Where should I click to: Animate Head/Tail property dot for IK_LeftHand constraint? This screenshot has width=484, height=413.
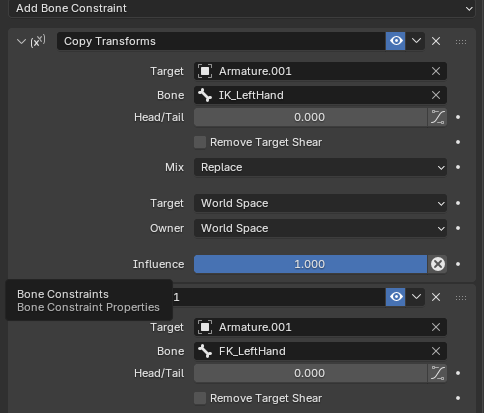458,117
